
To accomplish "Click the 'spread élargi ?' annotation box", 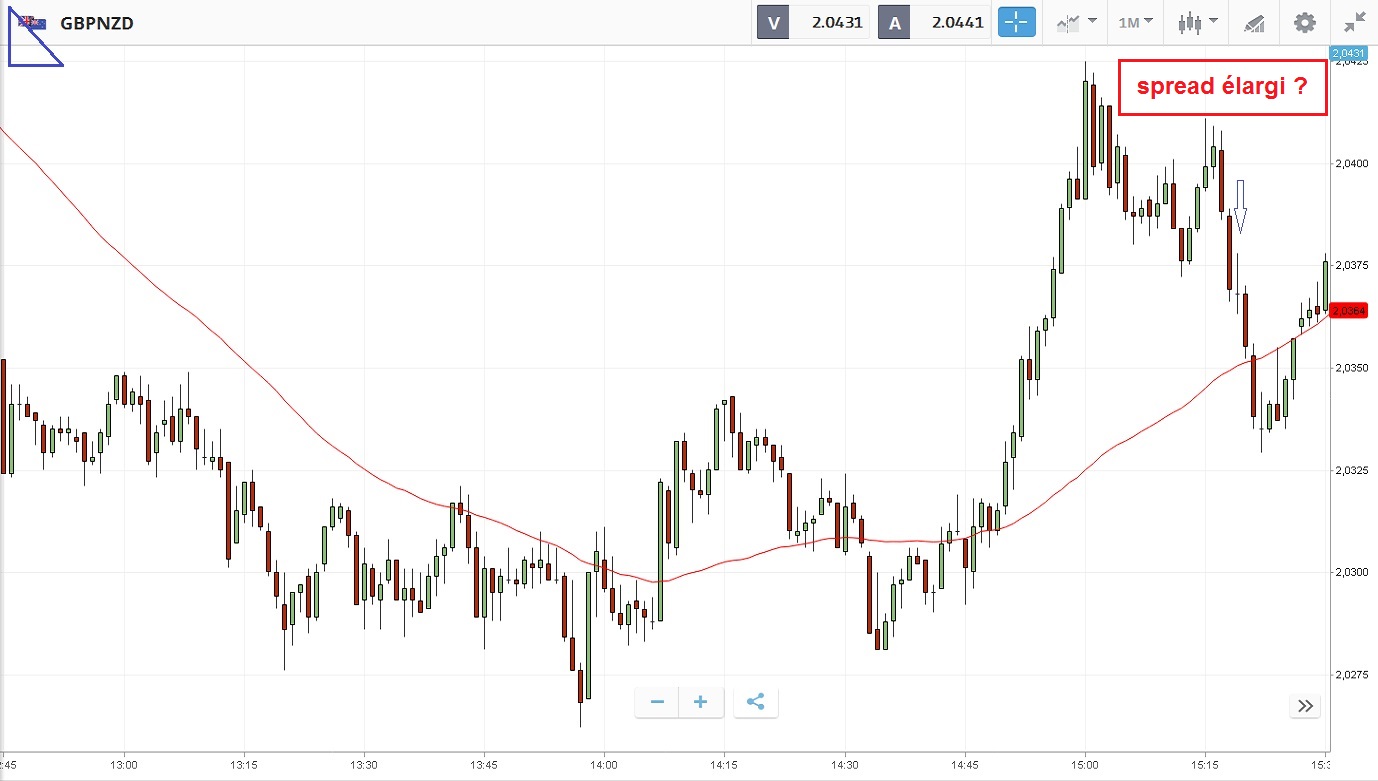I will (x=1222, y=87).
